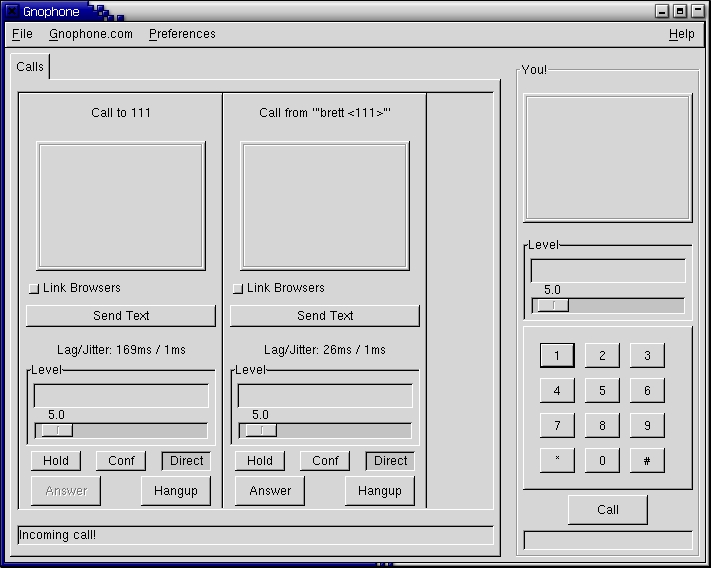Click the number entry field below Call
Image resolution: width=711 pixels, height=568 pixels.
[x=607, y=540]
